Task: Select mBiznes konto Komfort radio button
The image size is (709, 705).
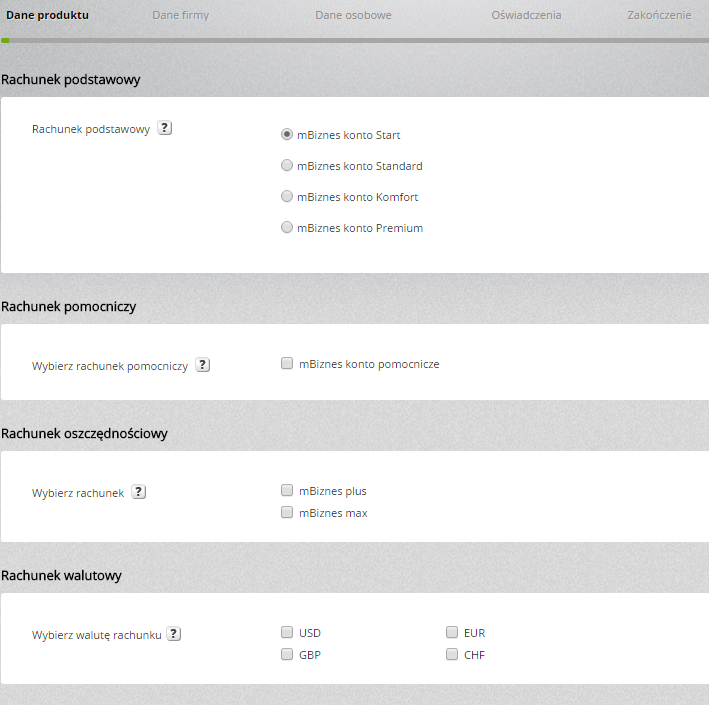Action: (287, 196)
